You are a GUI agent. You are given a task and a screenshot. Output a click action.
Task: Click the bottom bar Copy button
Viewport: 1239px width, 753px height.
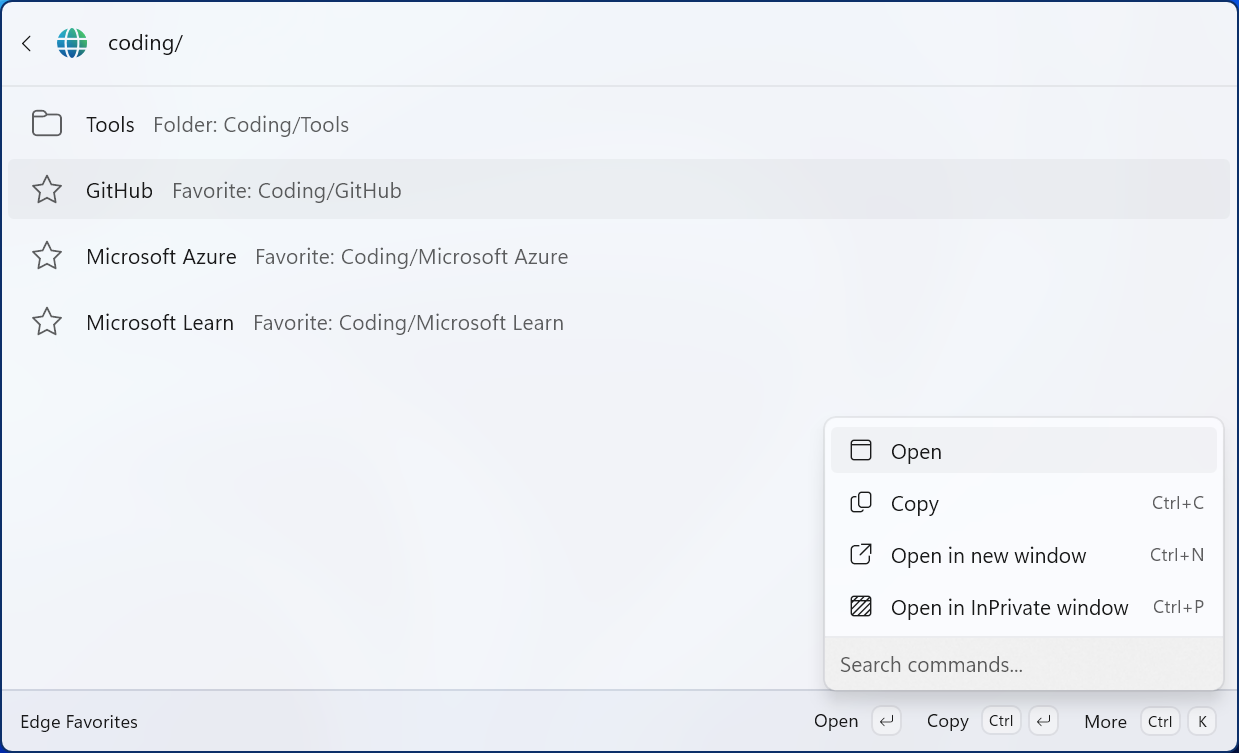[x=991, y=721]
